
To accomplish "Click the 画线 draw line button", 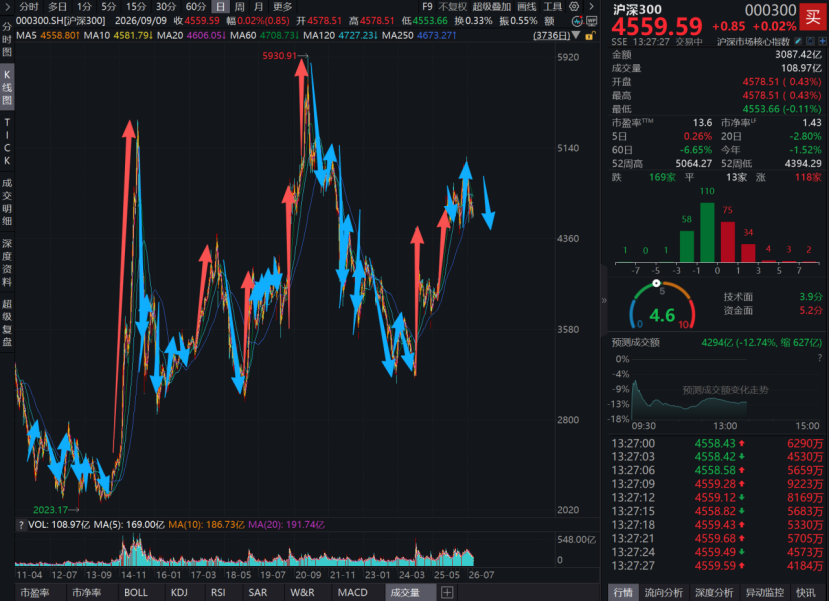I will coord(527,6).
